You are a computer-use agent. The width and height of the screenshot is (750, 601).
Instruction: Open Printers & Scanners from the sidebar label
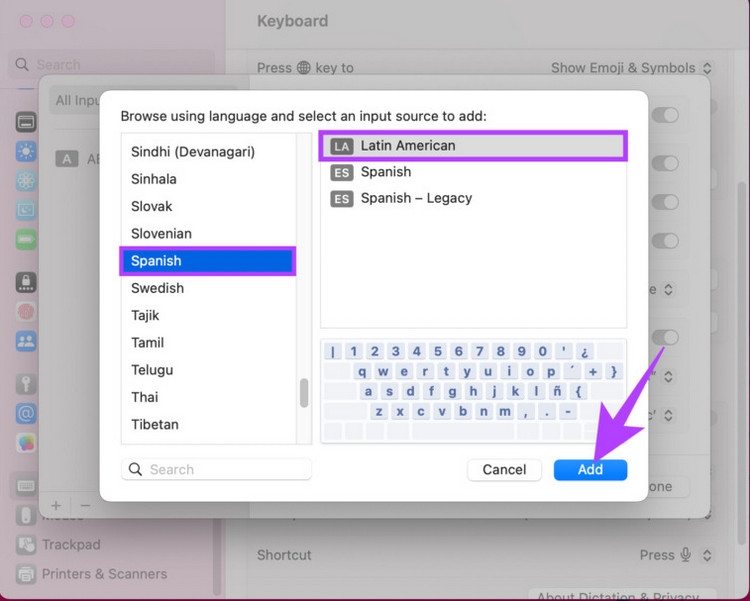click(x=104, y=574)
